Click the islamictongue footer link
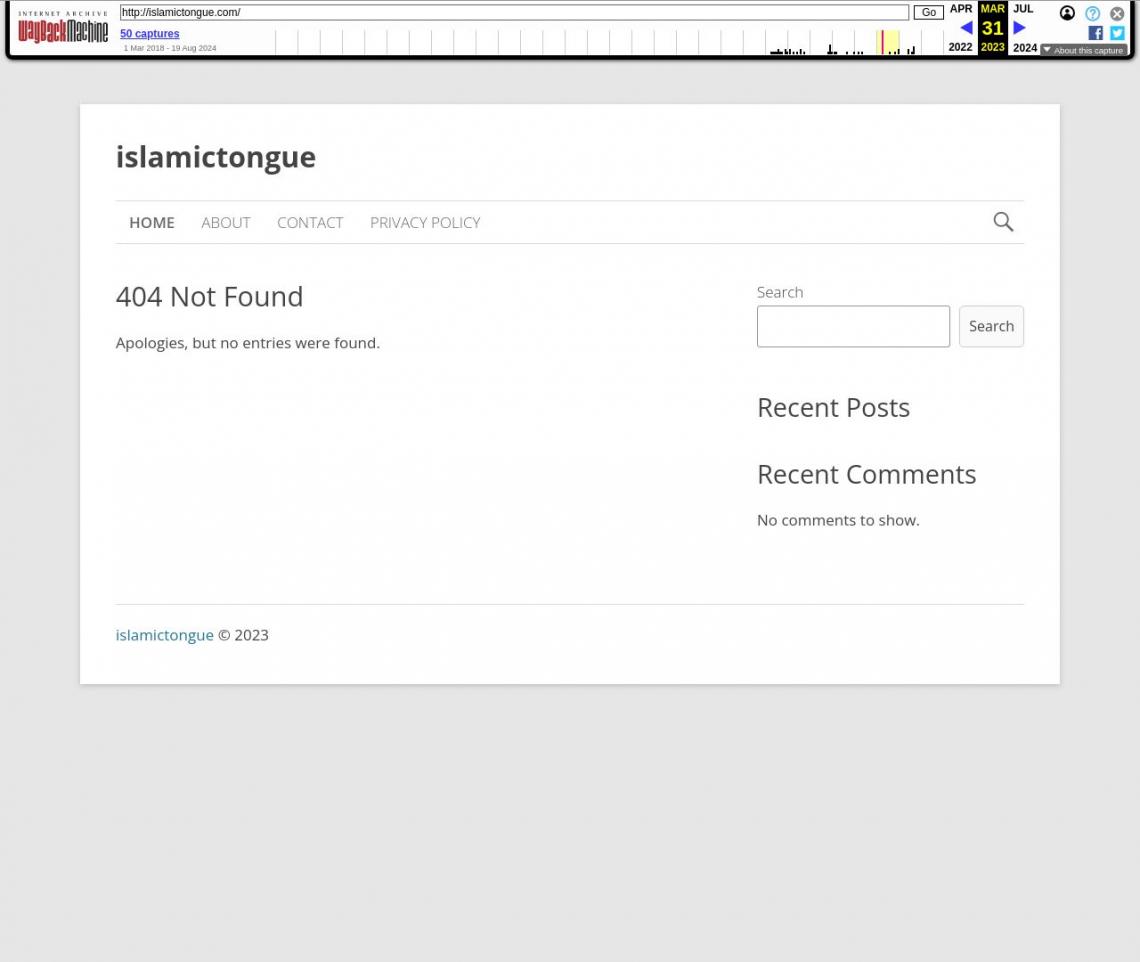The image size is (1140, 962). pos(164,635)
